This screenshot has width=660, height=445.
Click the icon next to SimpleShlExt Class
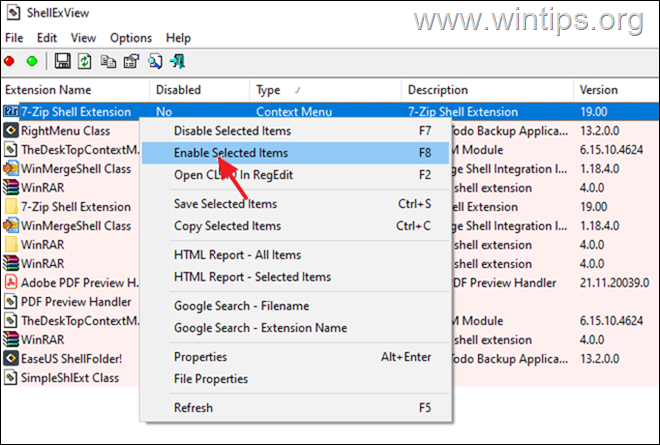(11, 378)
